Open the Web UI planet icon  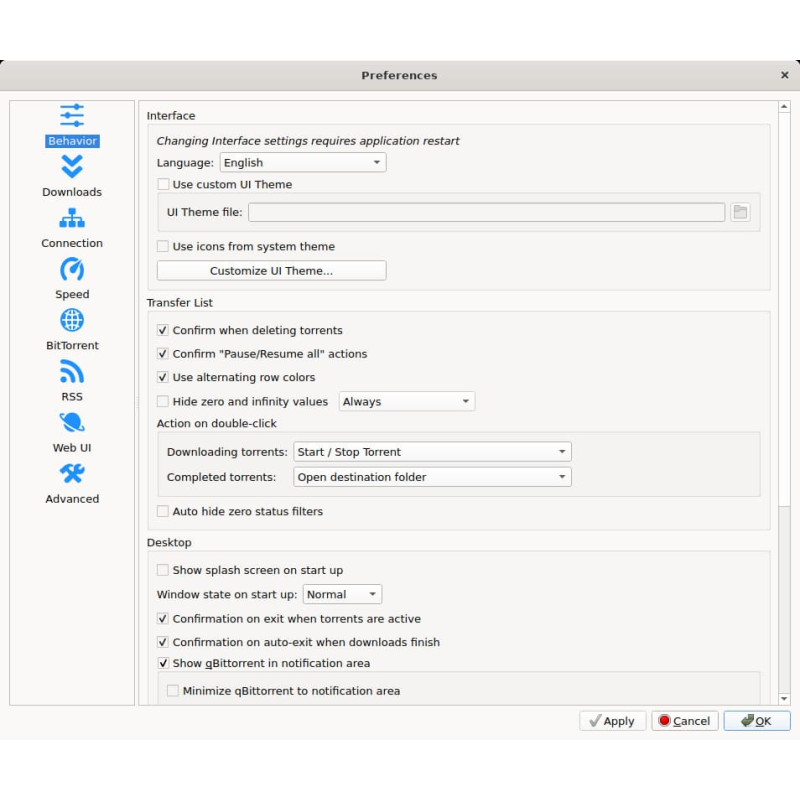pyautogui.click(x=72, y=422)
